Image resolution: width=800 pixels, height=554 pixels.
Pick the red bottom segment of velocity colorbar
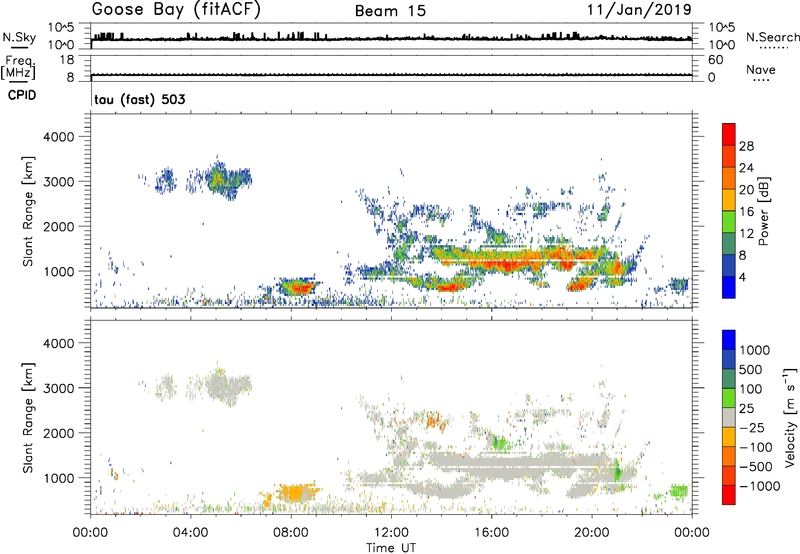(729, 495)
